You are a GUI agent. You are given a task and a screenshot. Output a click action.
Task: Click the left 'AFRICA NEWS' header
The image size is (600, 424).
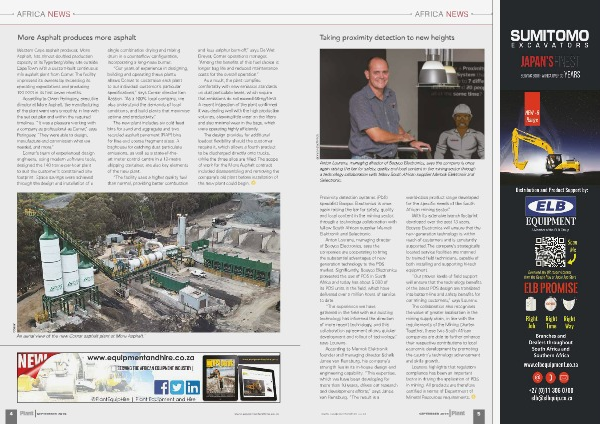coord(44,14)
